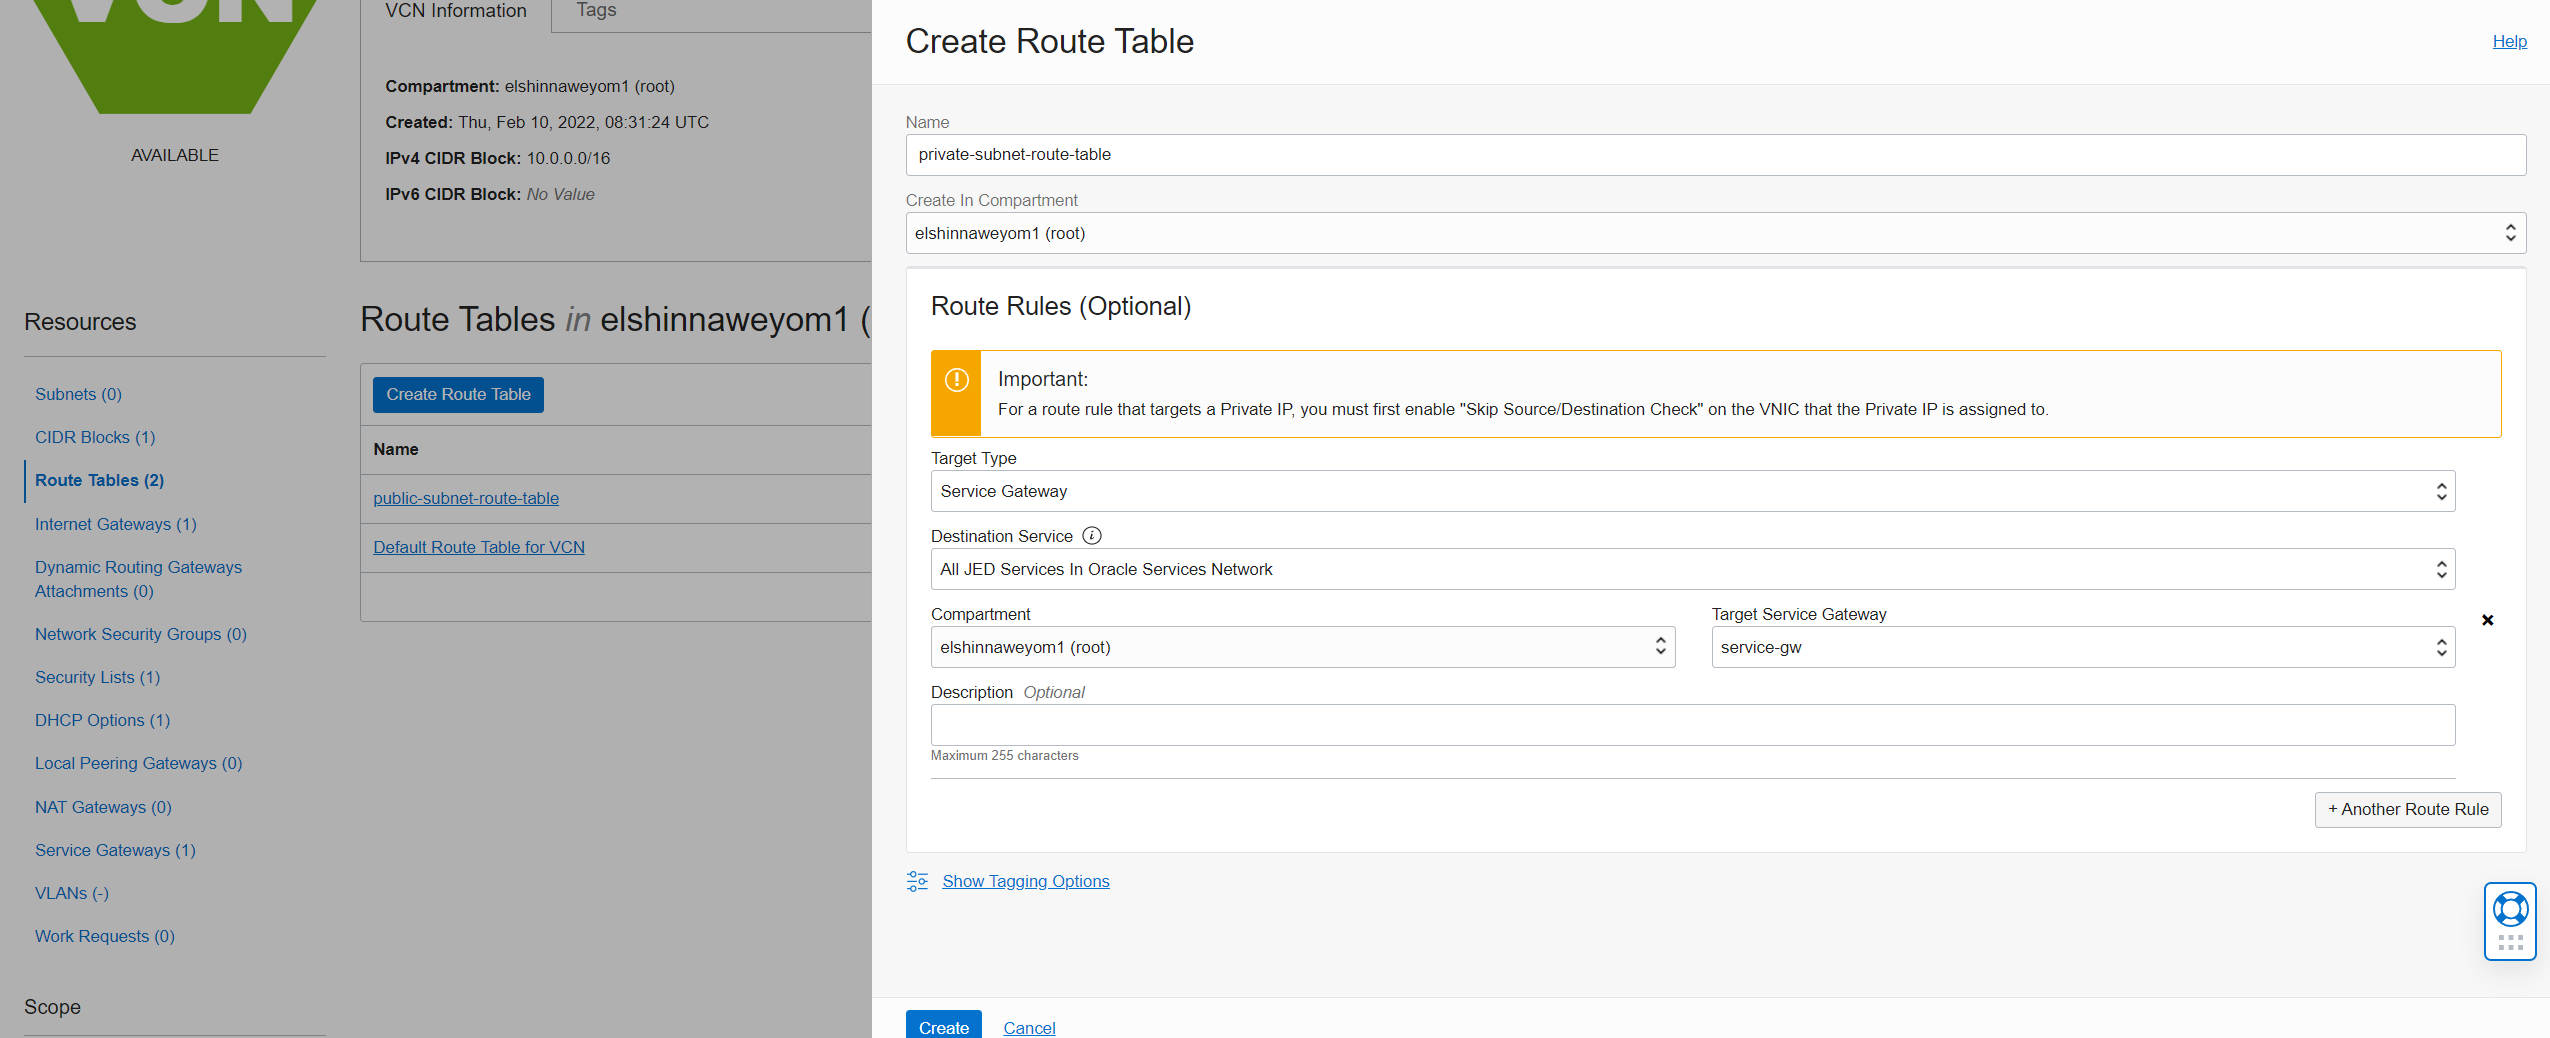Click the tagging options sliders icon
This screenshot has width=2550, height=1038.
(917, 881)
